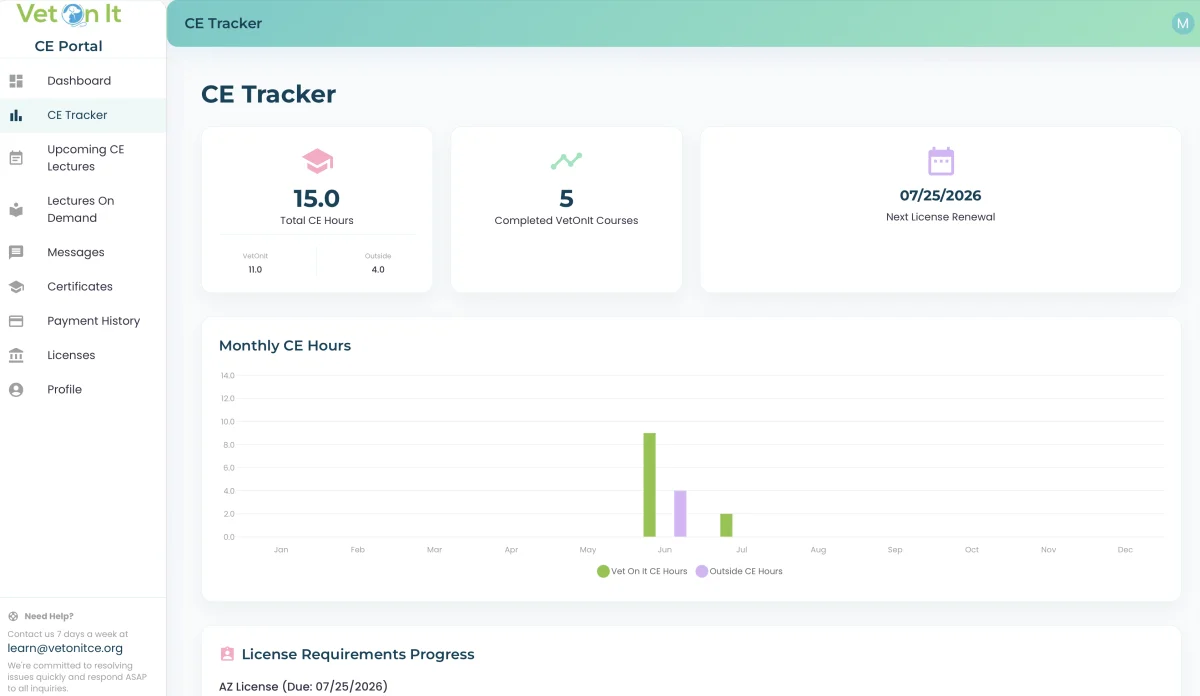This screenshot has height=696, width=1200.
Task: Click the Profile person icon
Action: [16, 390]
